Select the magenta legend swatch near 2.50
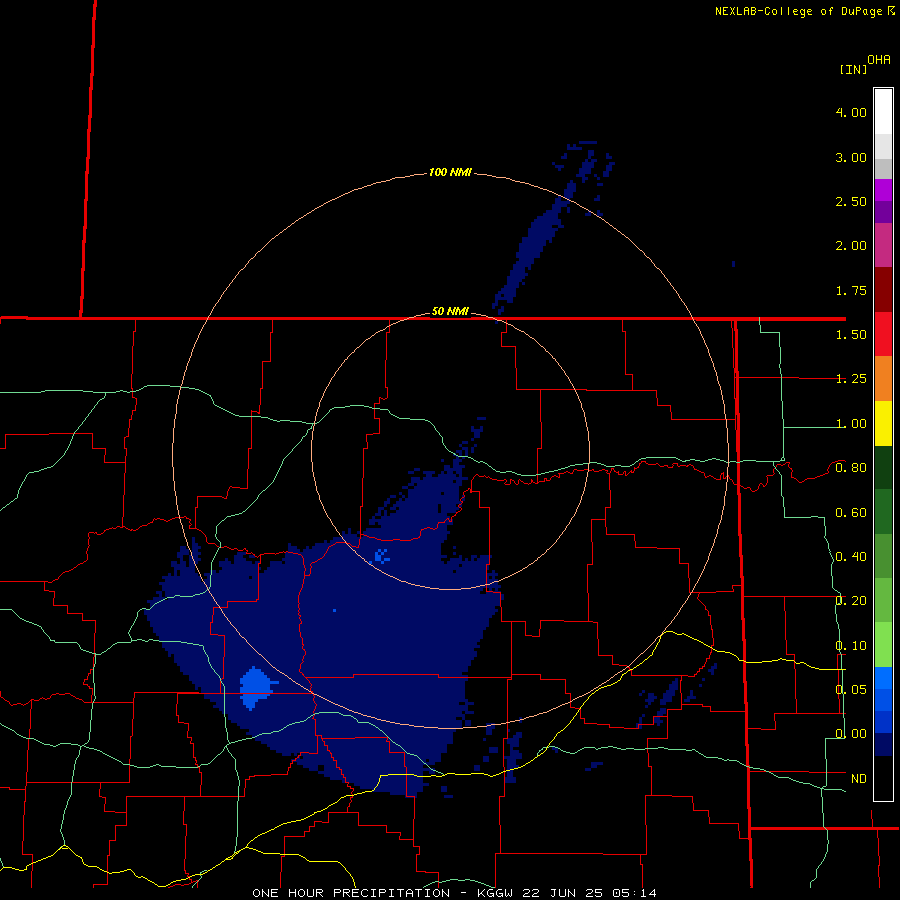 (x=883, y=190)
